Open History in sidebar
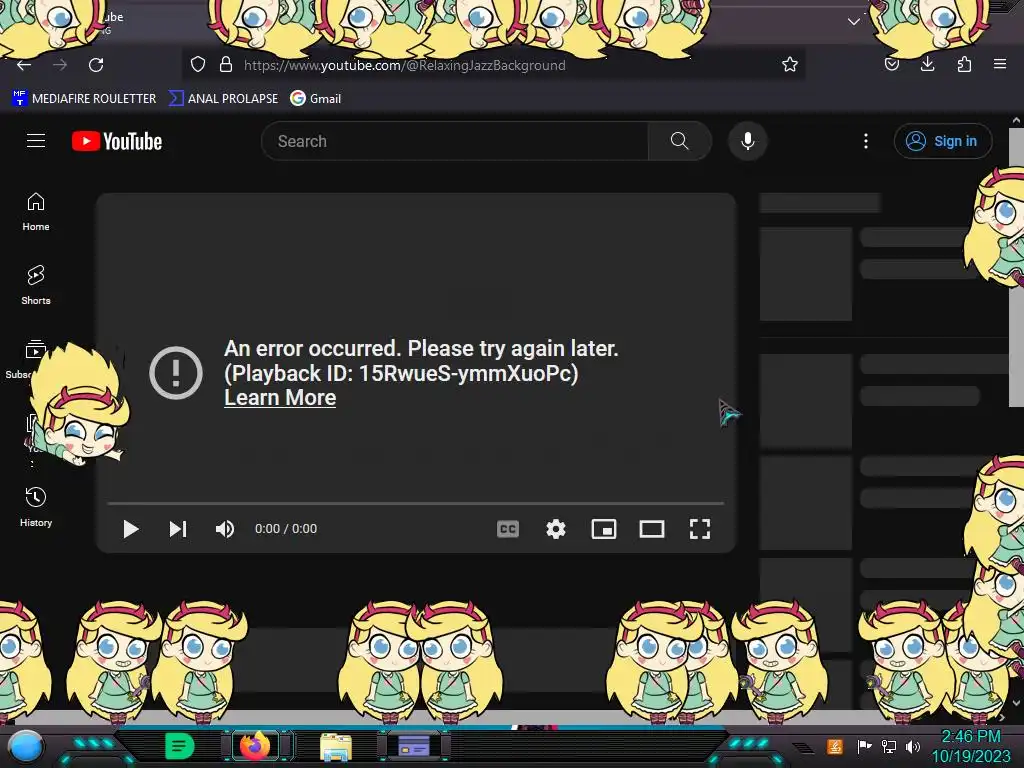This screenshot has height=768, width=1024. [36, 507]
